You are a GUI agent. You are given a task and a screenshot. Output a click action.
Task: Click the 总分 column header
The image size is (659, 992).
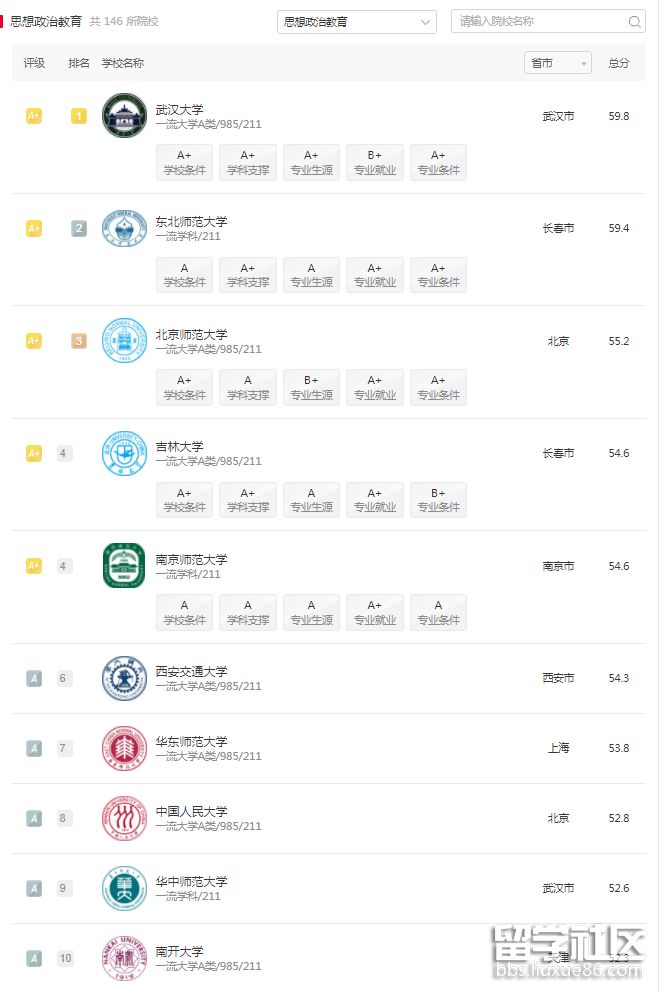click(619, 63)
